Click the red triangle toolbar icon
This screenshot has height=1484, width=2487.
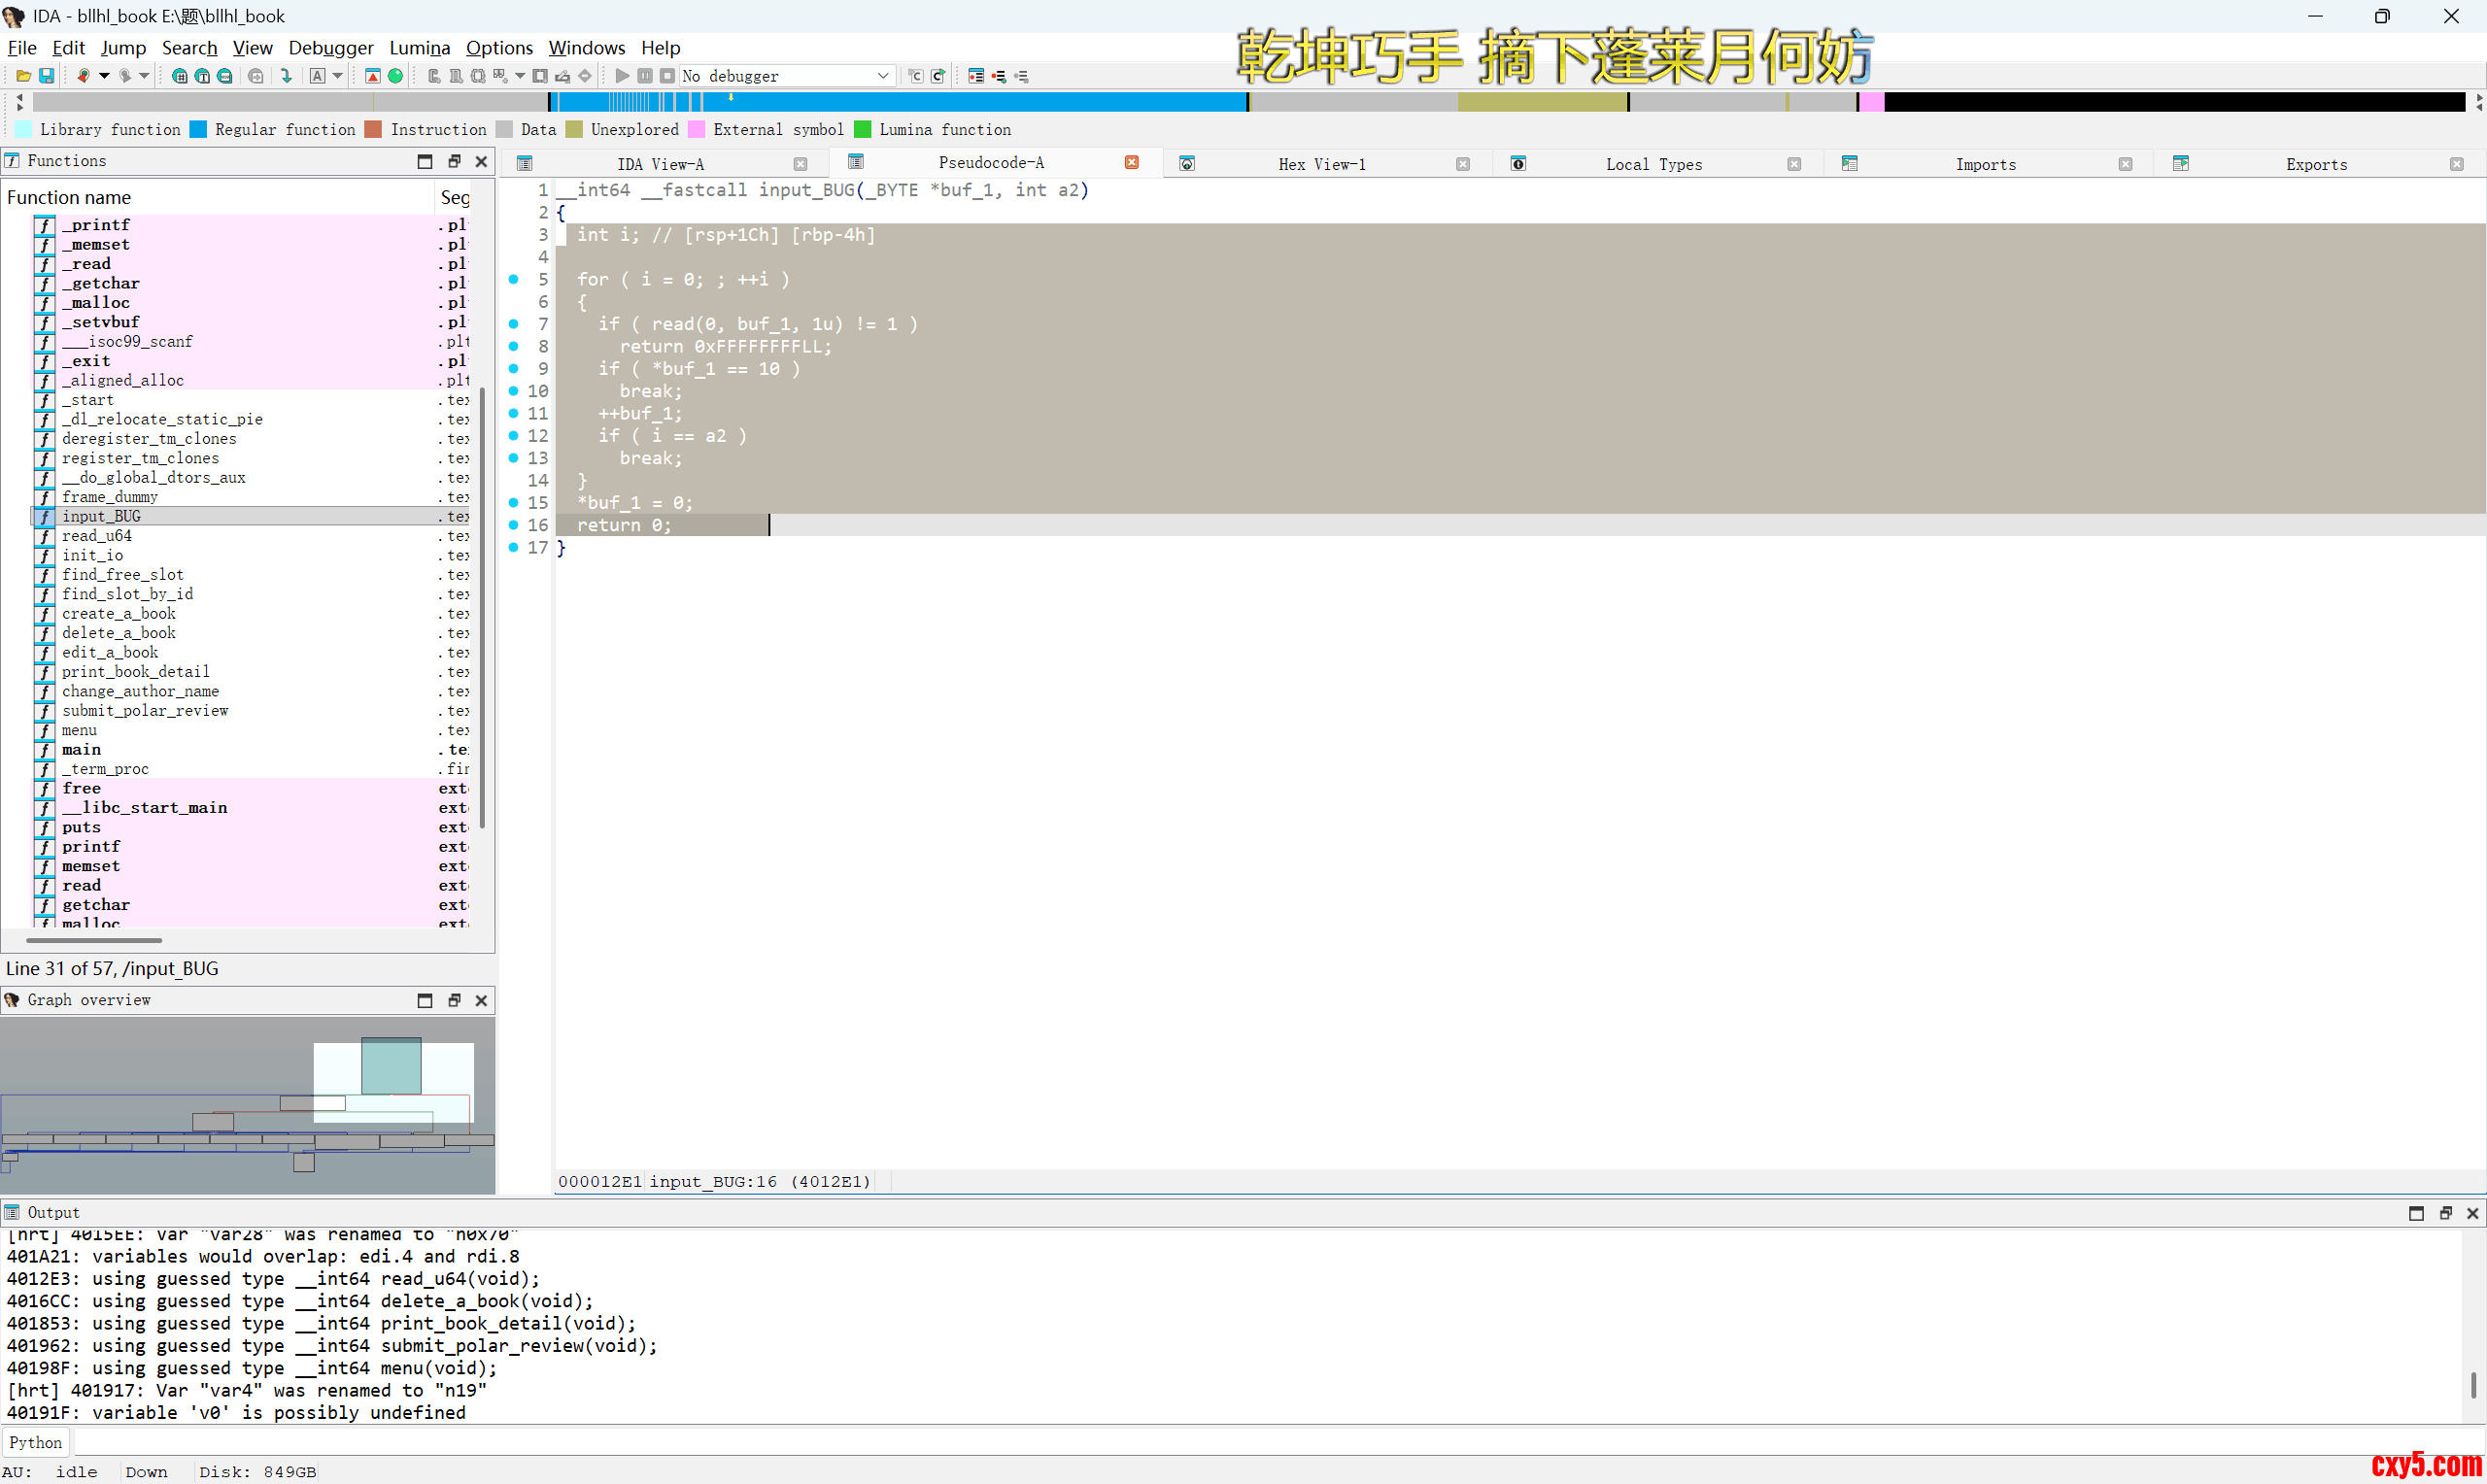click(372, 76)
